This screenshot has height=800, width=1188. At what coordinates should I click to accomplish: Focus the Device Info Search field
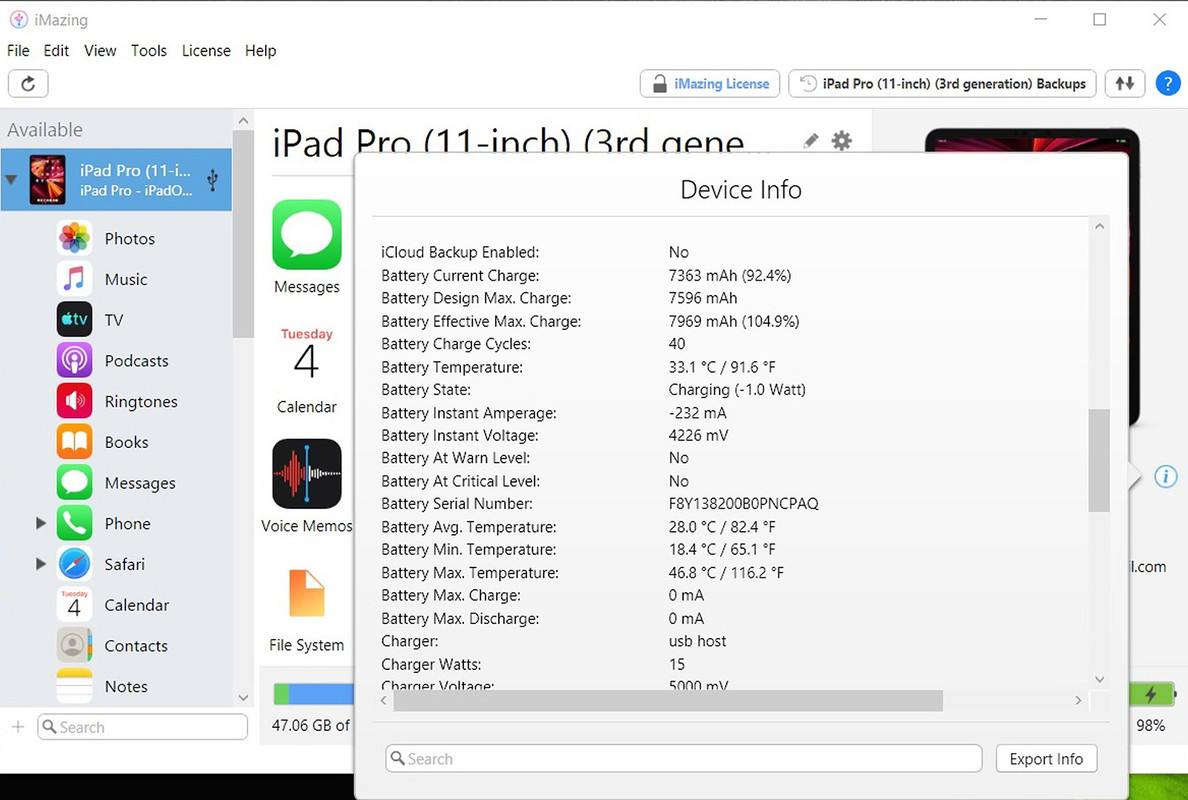[683, 758]
